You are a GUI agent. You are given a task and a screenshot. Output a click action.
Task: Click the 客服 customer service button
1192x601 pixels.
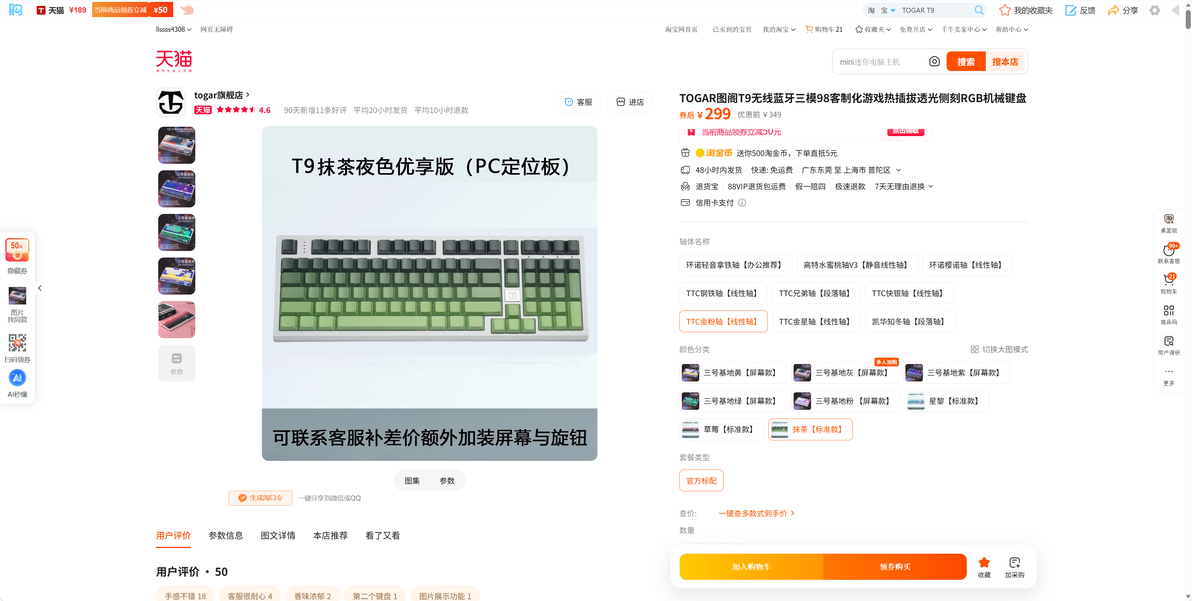pos(578,102)
